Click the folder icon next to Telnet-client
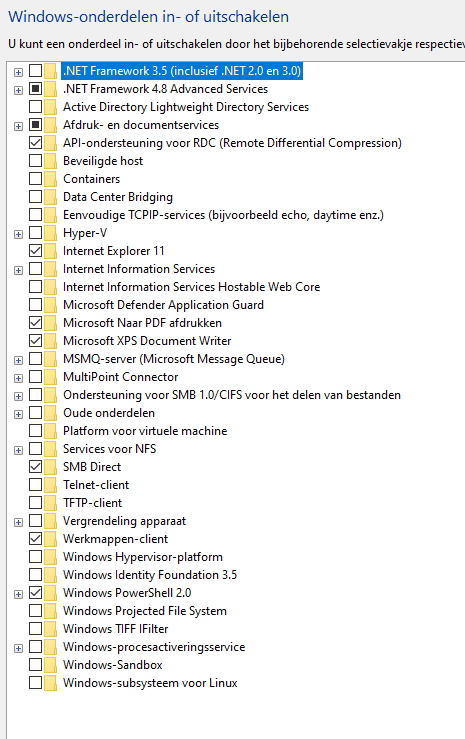465x739 pixels. click(x=50, y=484)
